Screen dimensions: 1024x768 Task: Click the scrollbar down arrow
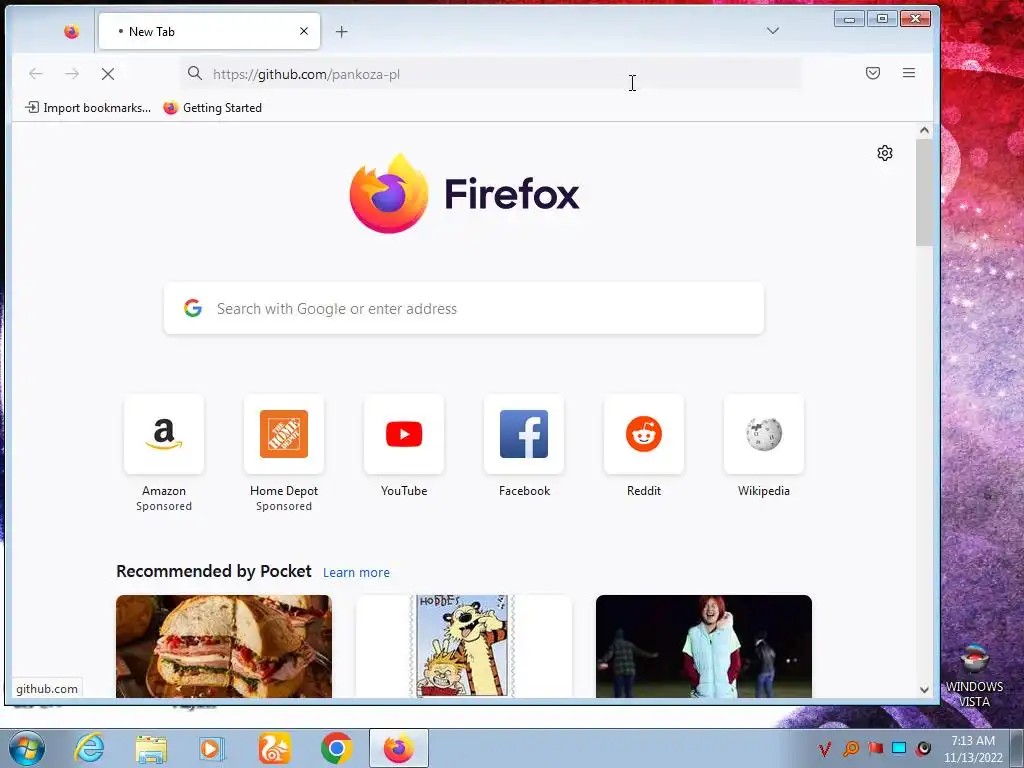point(924,690)
